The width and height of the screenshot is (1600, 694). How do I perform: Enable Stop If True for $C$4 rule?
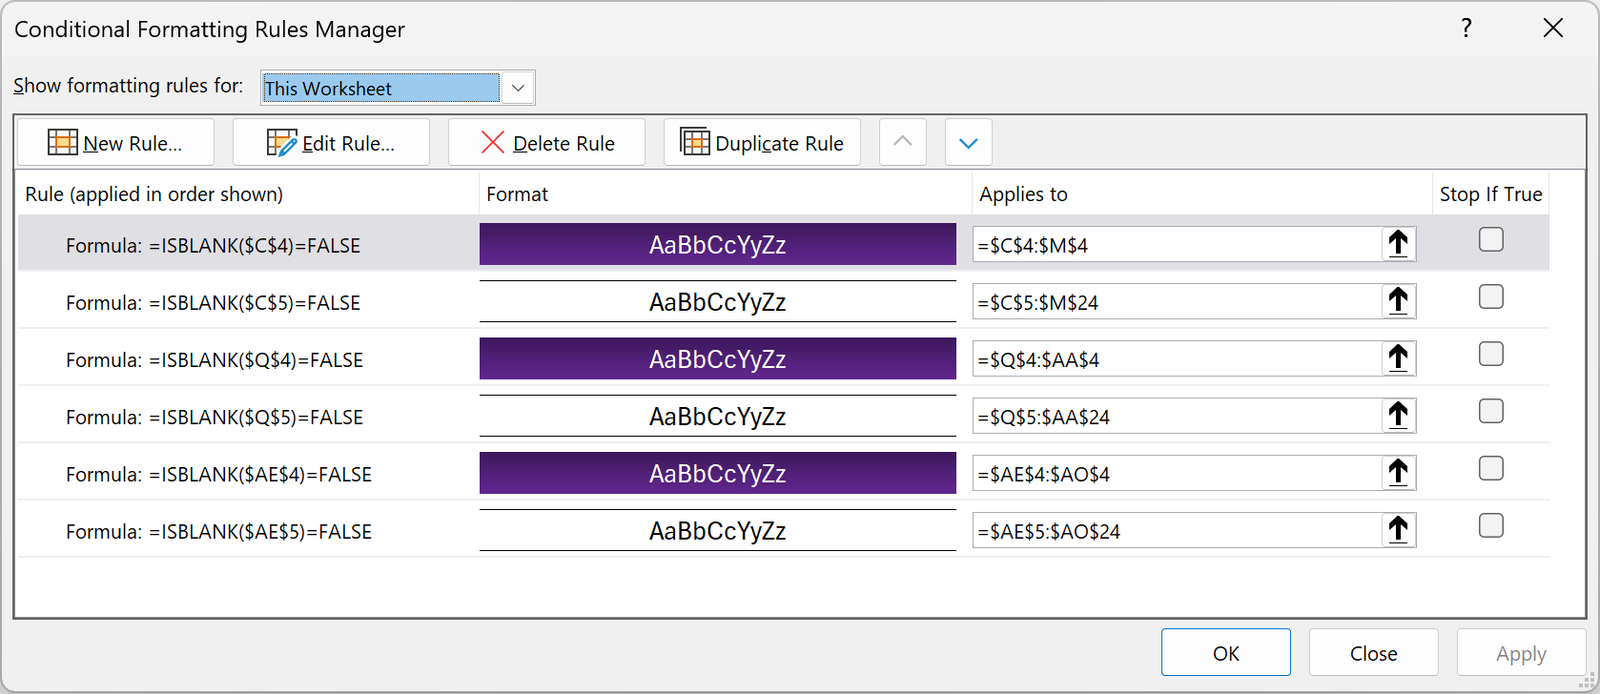1491,240
